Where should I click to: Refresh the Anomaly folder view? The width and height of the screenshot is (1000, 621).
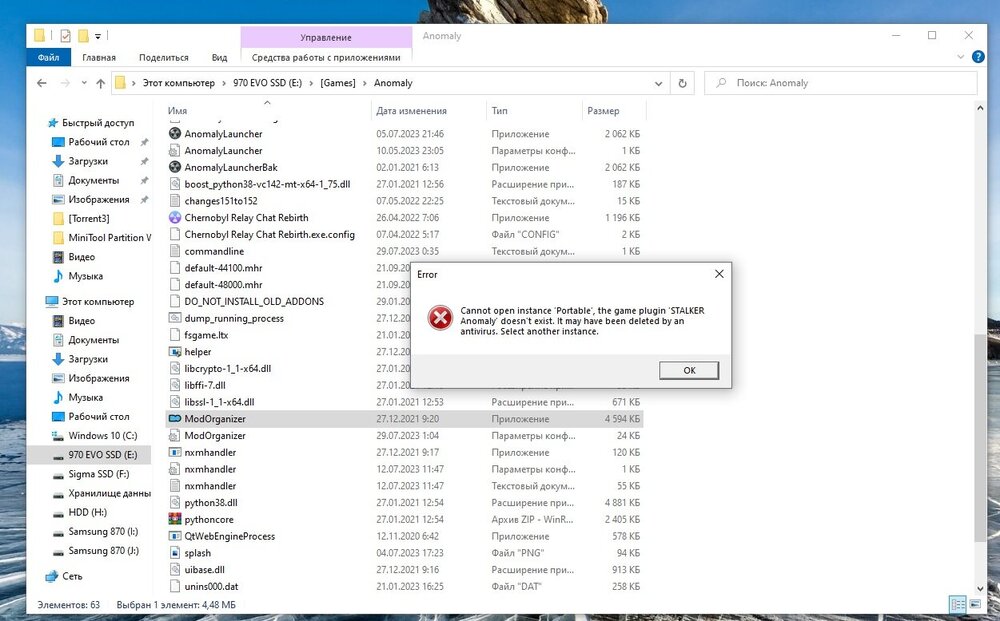tap(682, 83)
